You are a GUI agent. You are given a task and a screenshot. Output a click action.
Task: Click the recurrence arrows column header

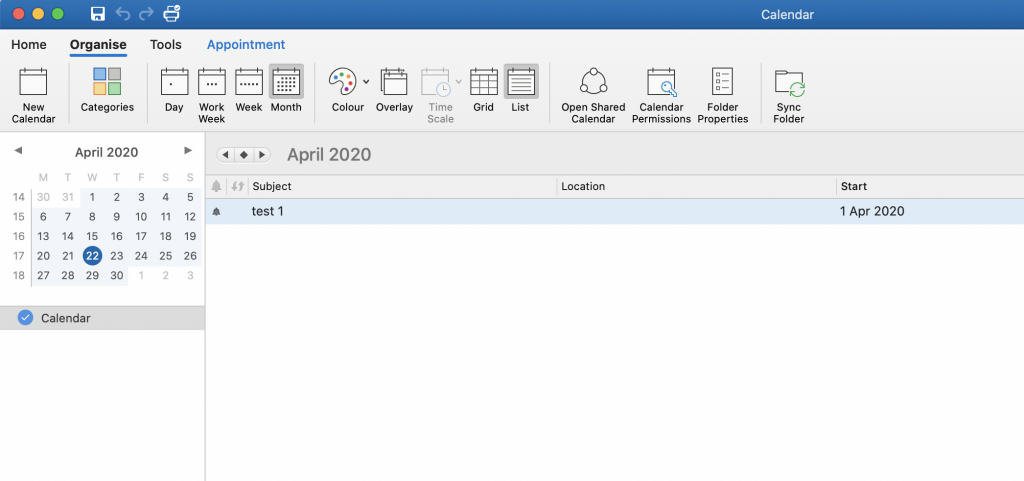238,187
